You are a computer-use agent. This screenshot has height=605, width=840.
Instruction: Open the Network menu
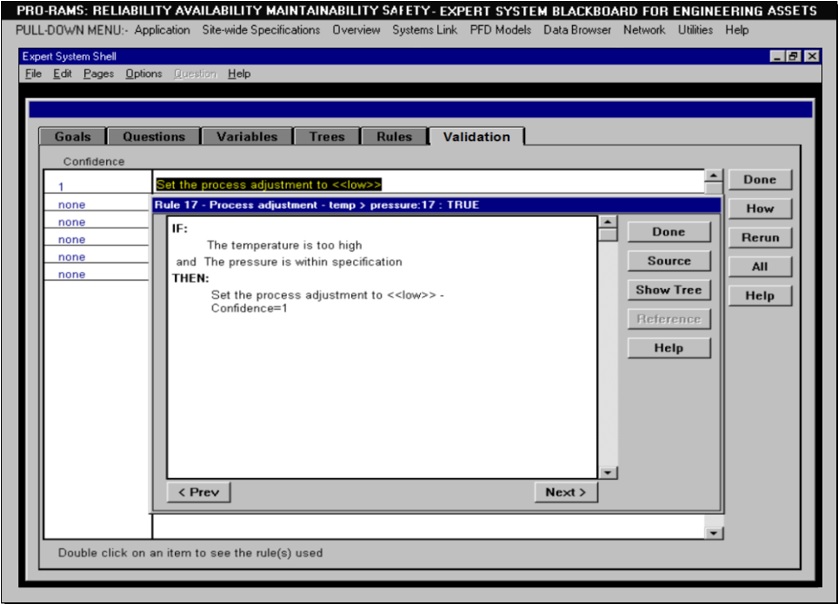pyautogui.click(x=644, y=30)
